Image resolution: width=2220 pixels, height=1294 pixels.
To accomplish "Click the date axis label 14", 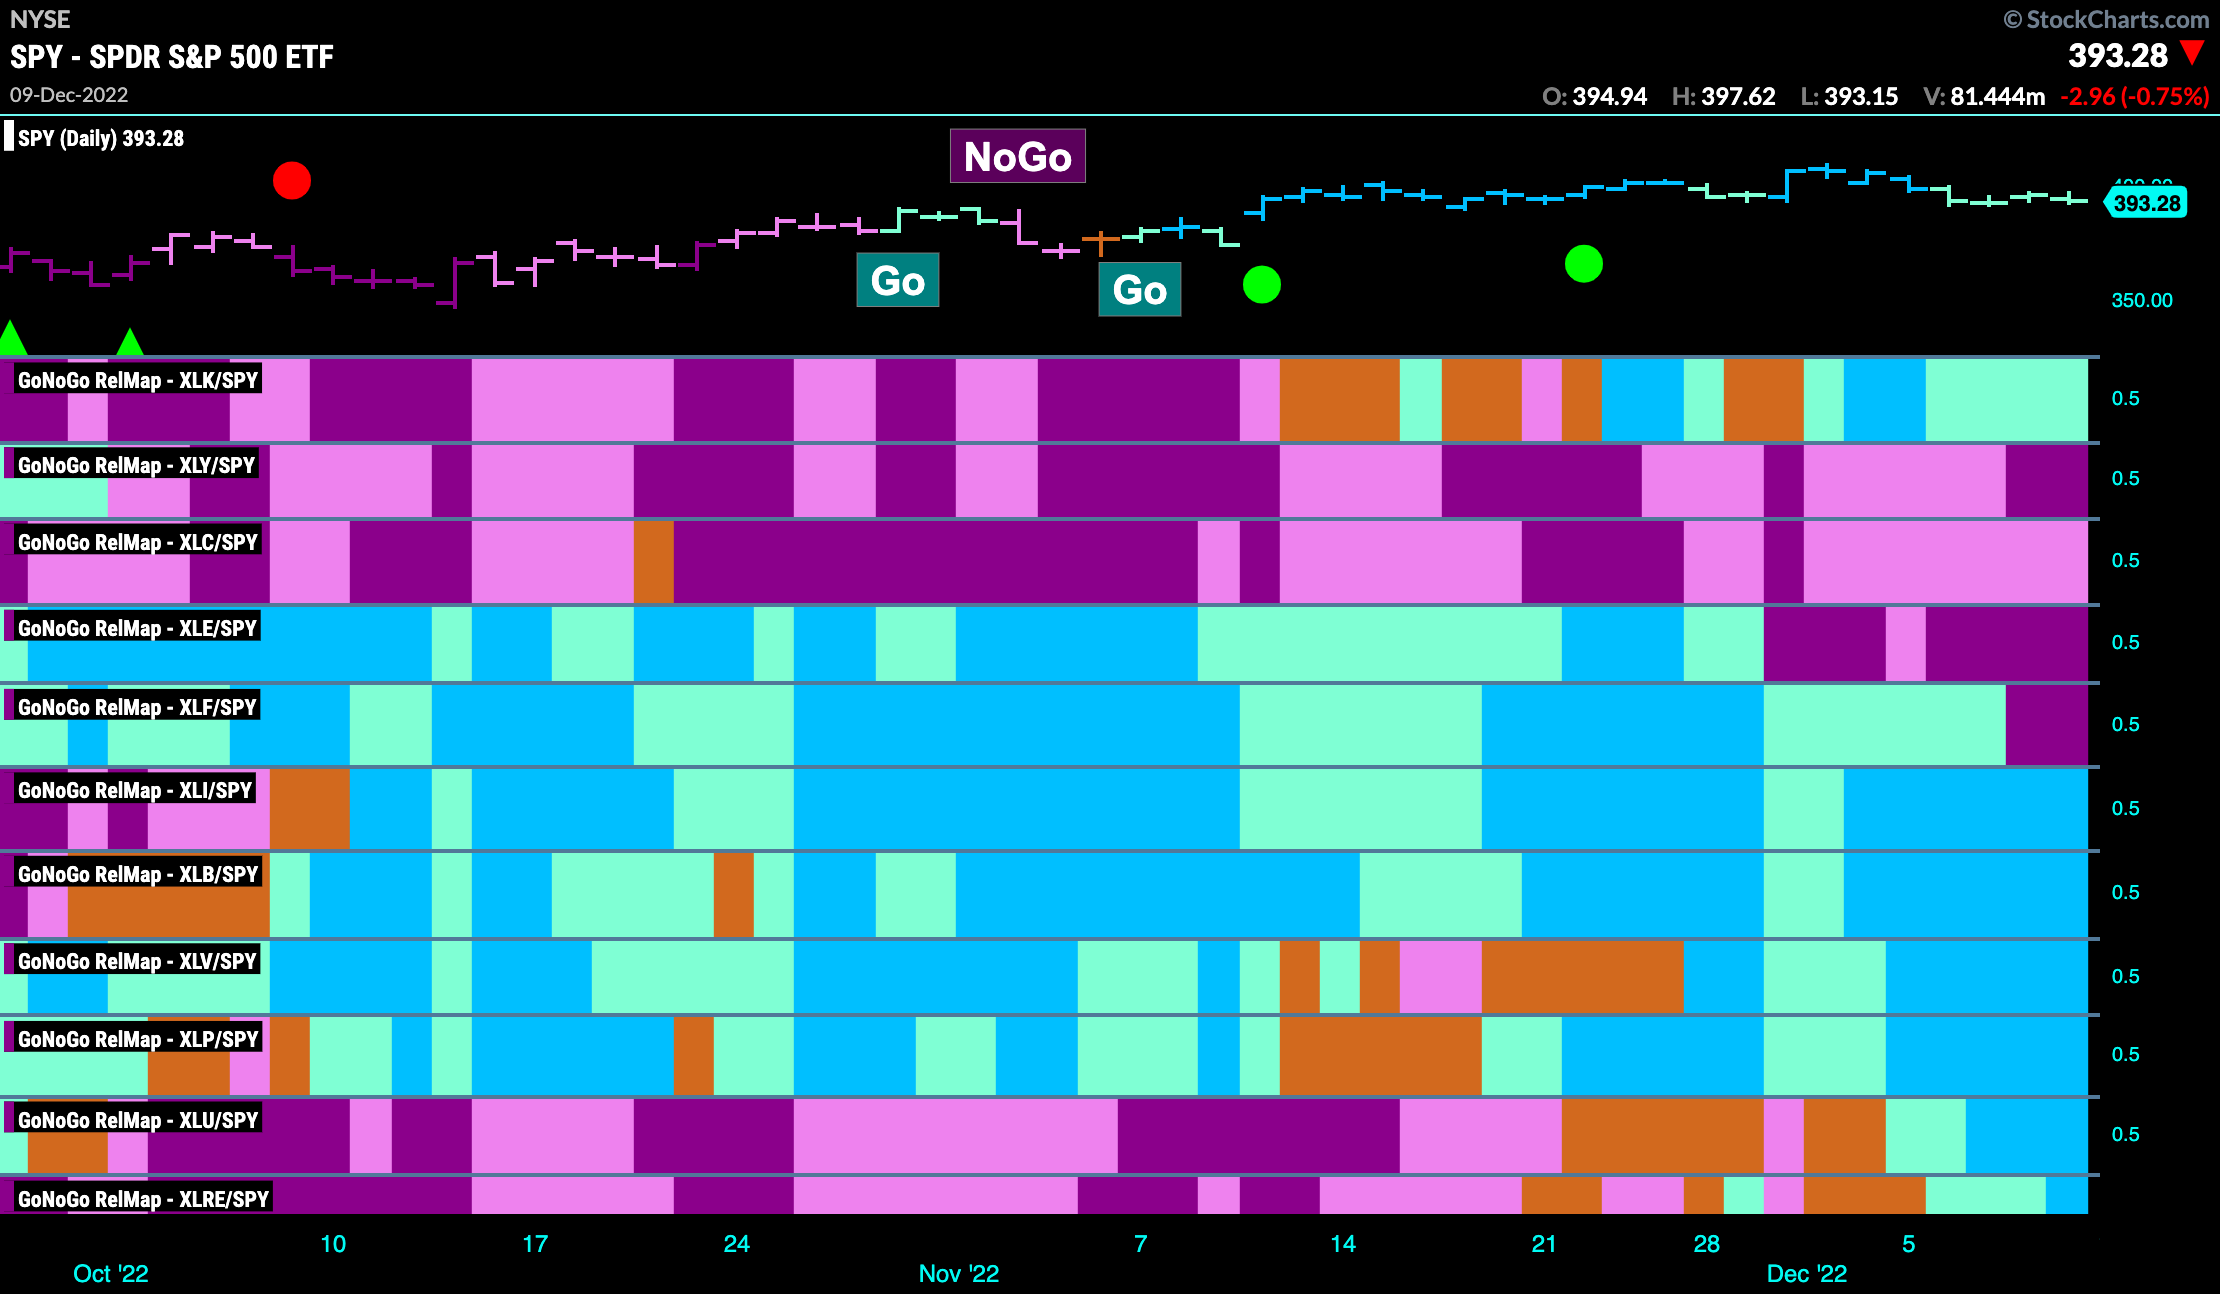I will [1343, 1244].
